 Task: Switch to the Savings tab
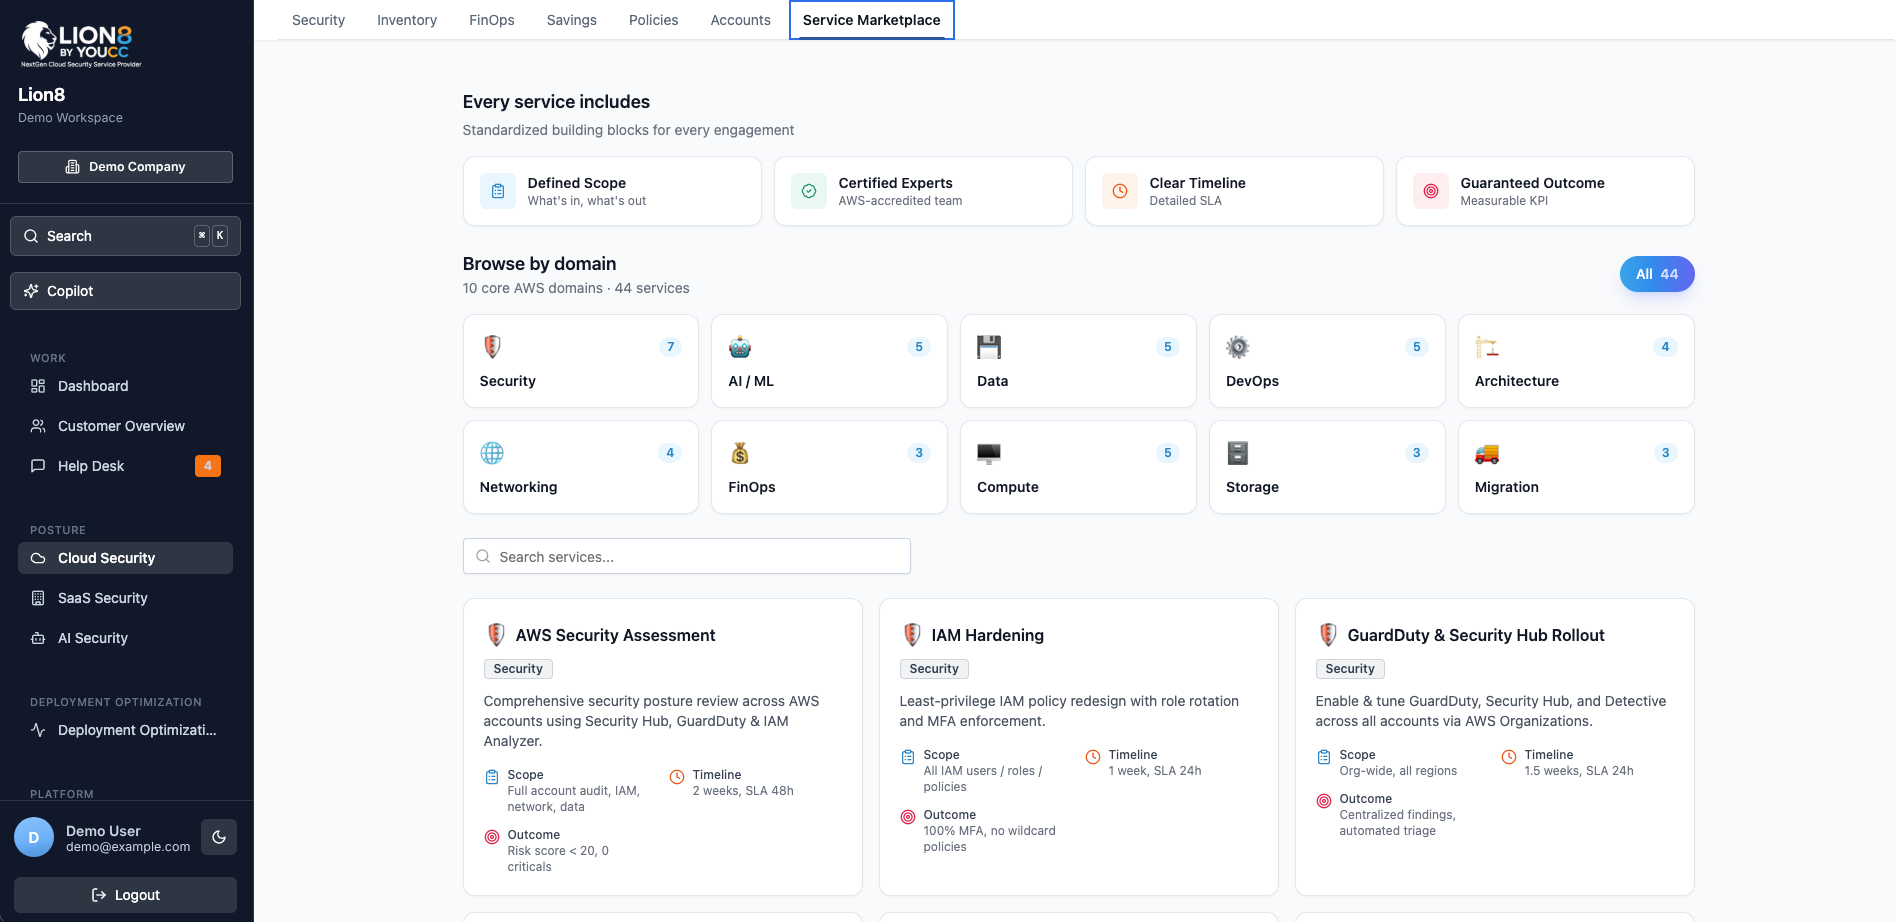[572, 20]
